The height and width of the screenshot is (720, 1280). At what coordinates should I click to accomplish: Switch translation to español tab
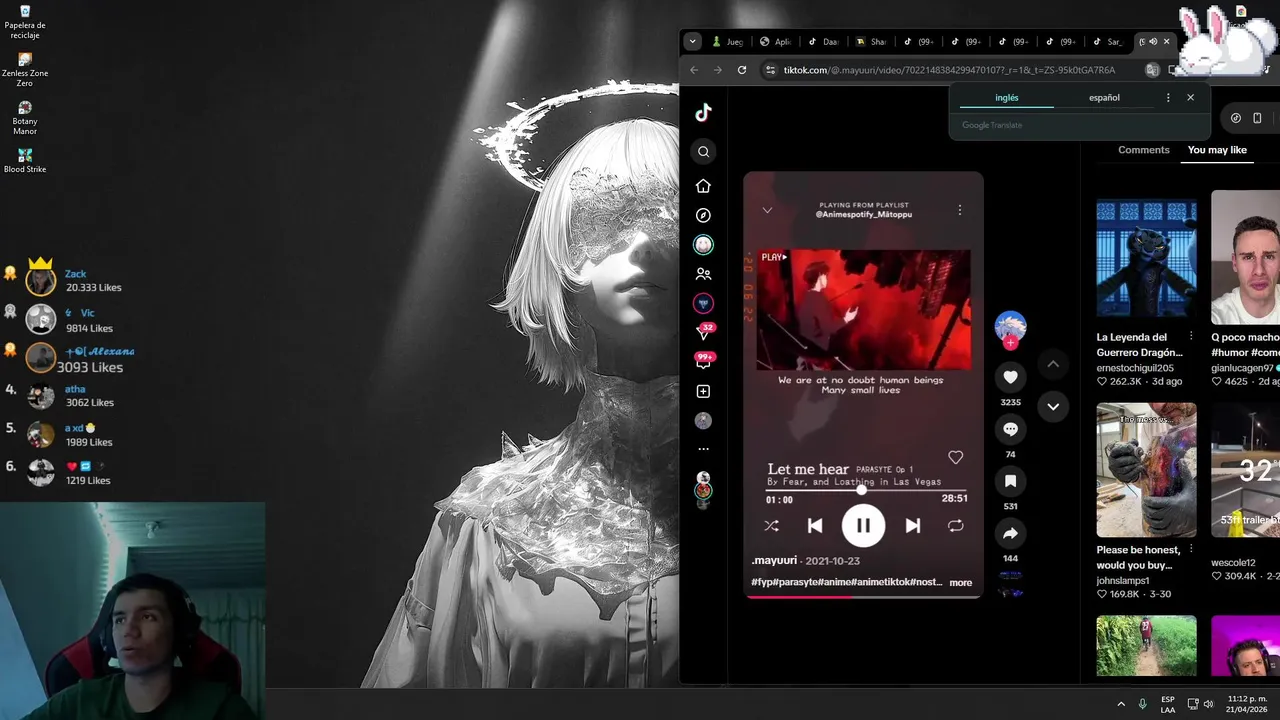(x=1104, y=98)
